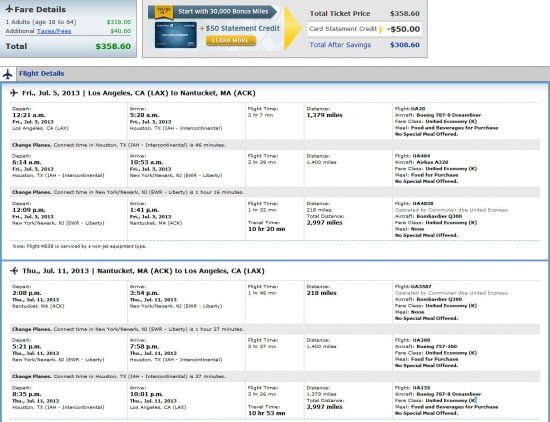Viewport: 550px width, 422px height.
Task: Click the green $358.60 Total in Fare Details
Action: pos(113,46)
